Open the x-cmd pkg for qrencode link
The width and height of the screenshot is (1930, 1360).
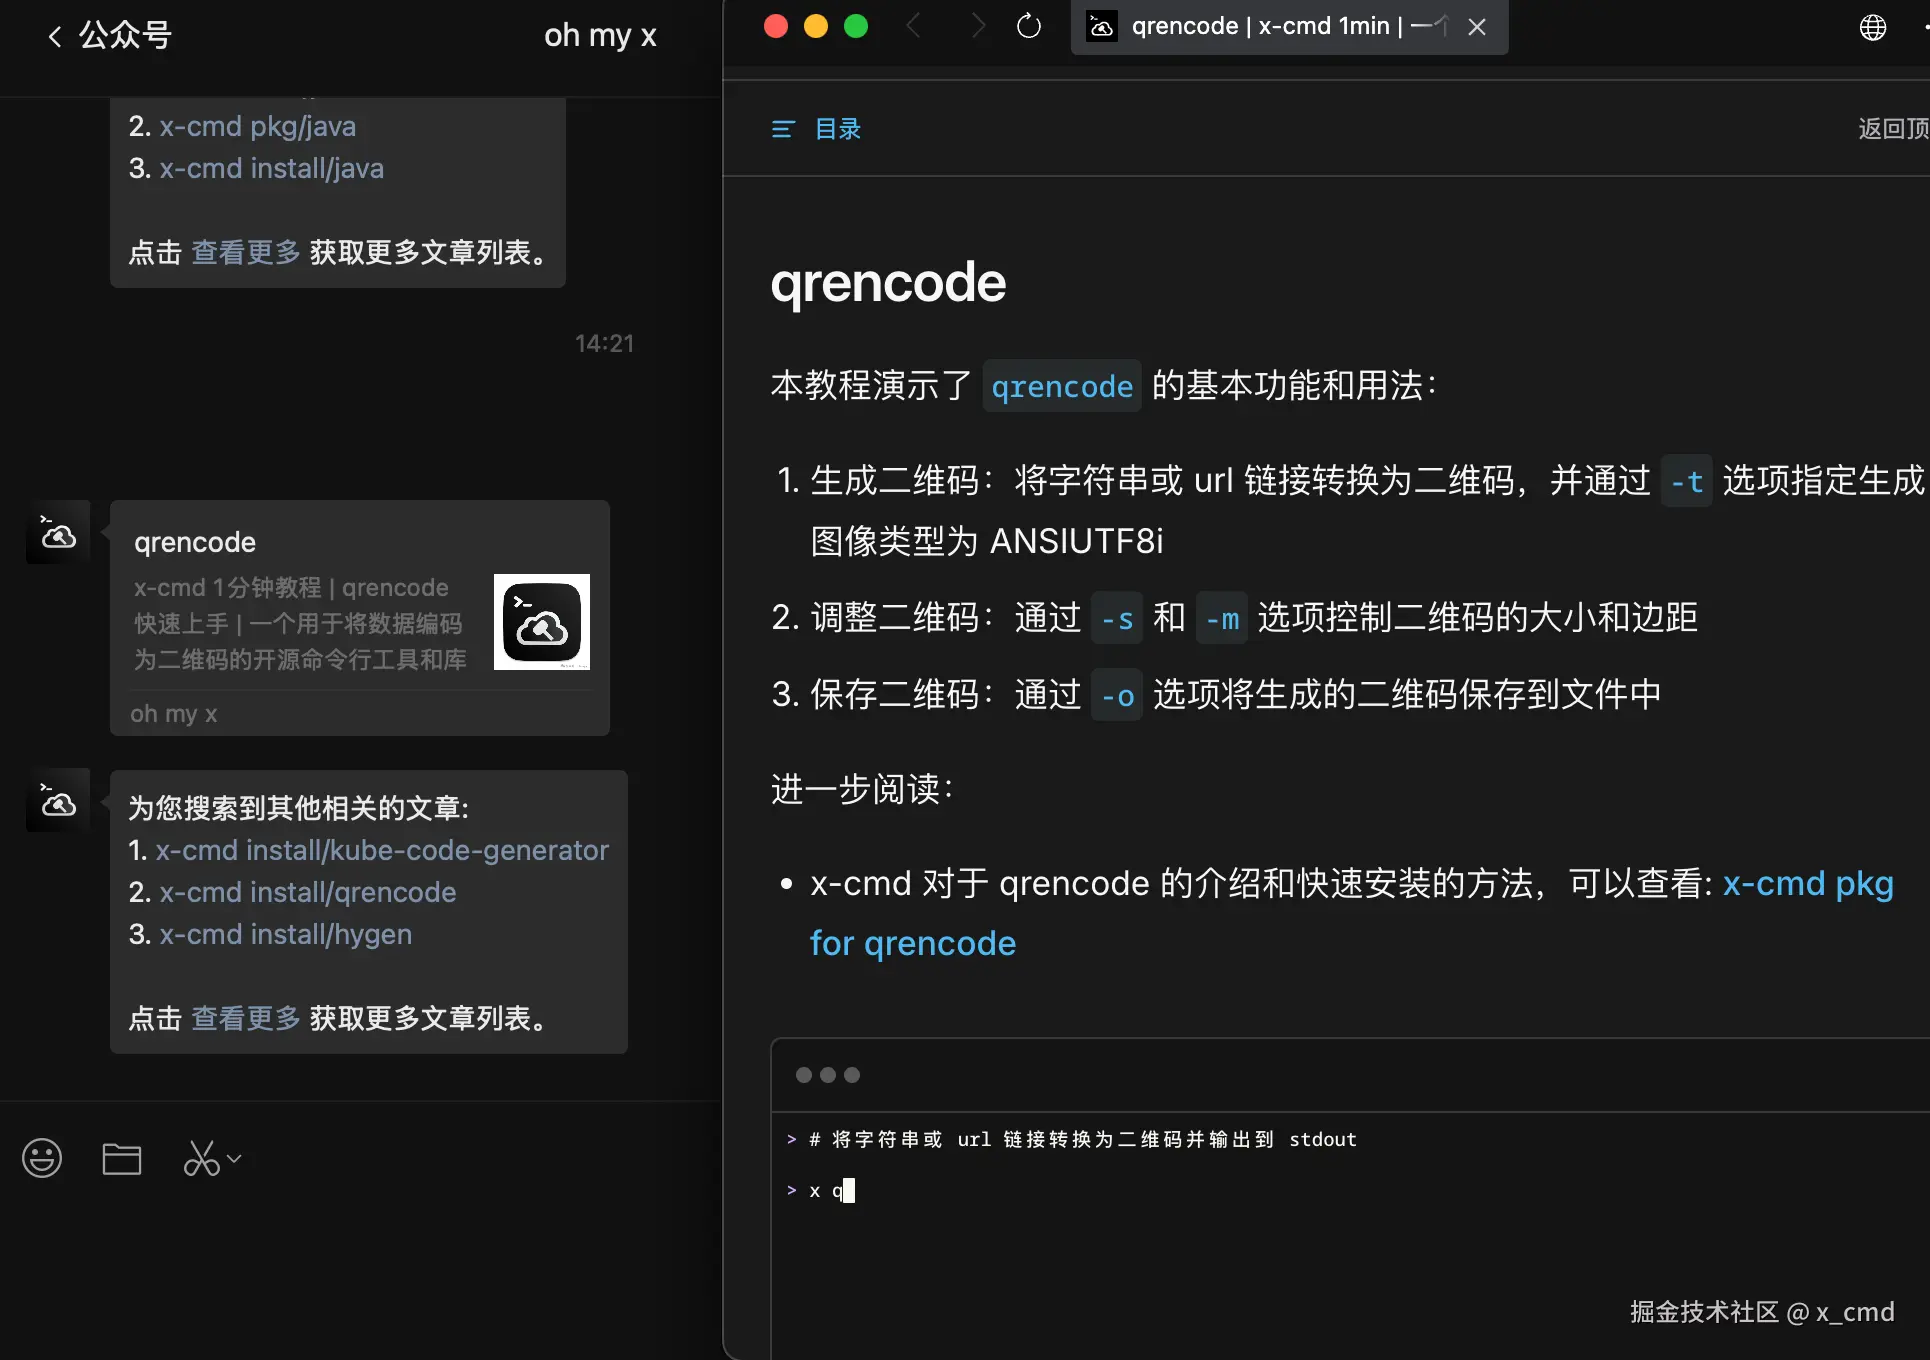pos(1807,884)
